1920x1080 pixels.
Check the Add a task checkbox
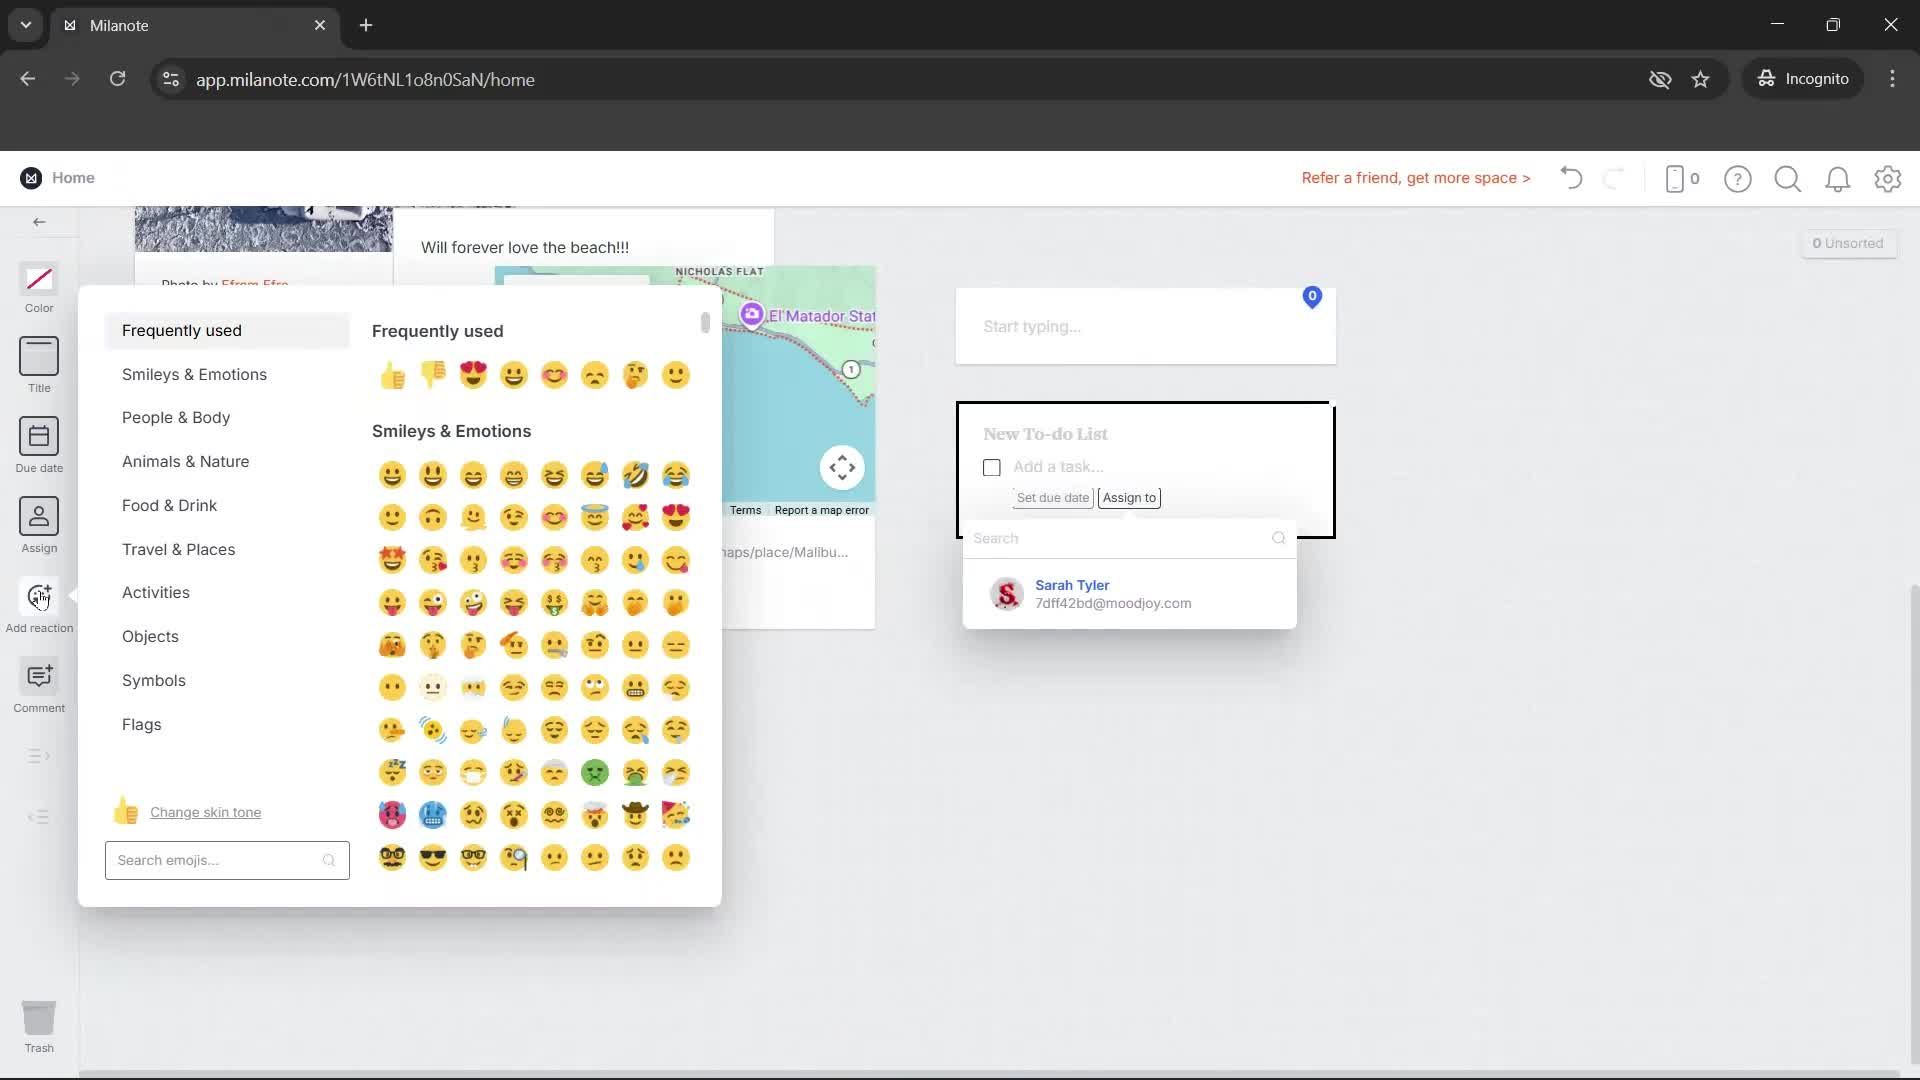tap(991, 466)
